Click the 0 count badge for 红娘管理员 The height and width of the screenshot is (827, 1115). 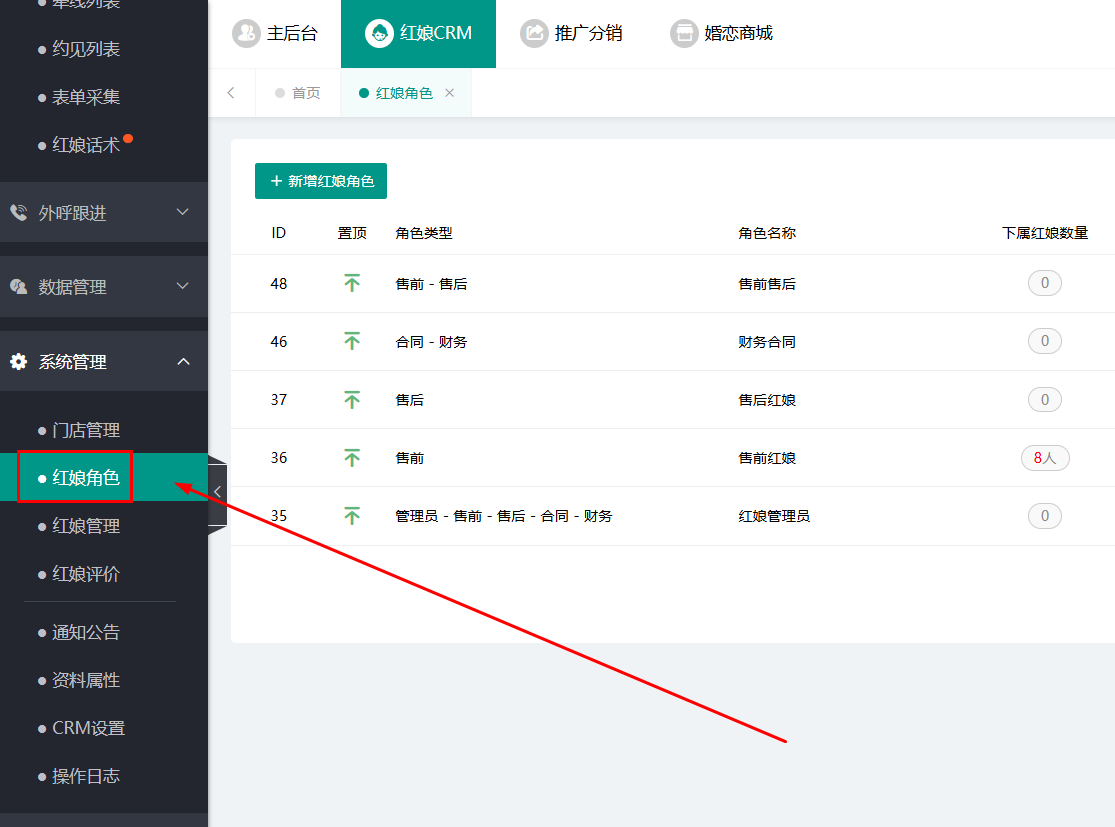pos(1045,516)
